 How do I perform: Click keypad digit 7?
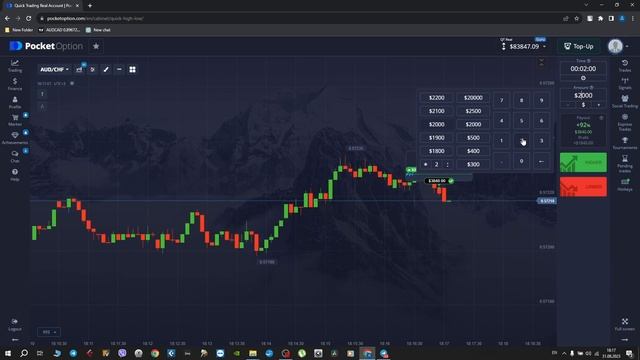pos(502,100)
